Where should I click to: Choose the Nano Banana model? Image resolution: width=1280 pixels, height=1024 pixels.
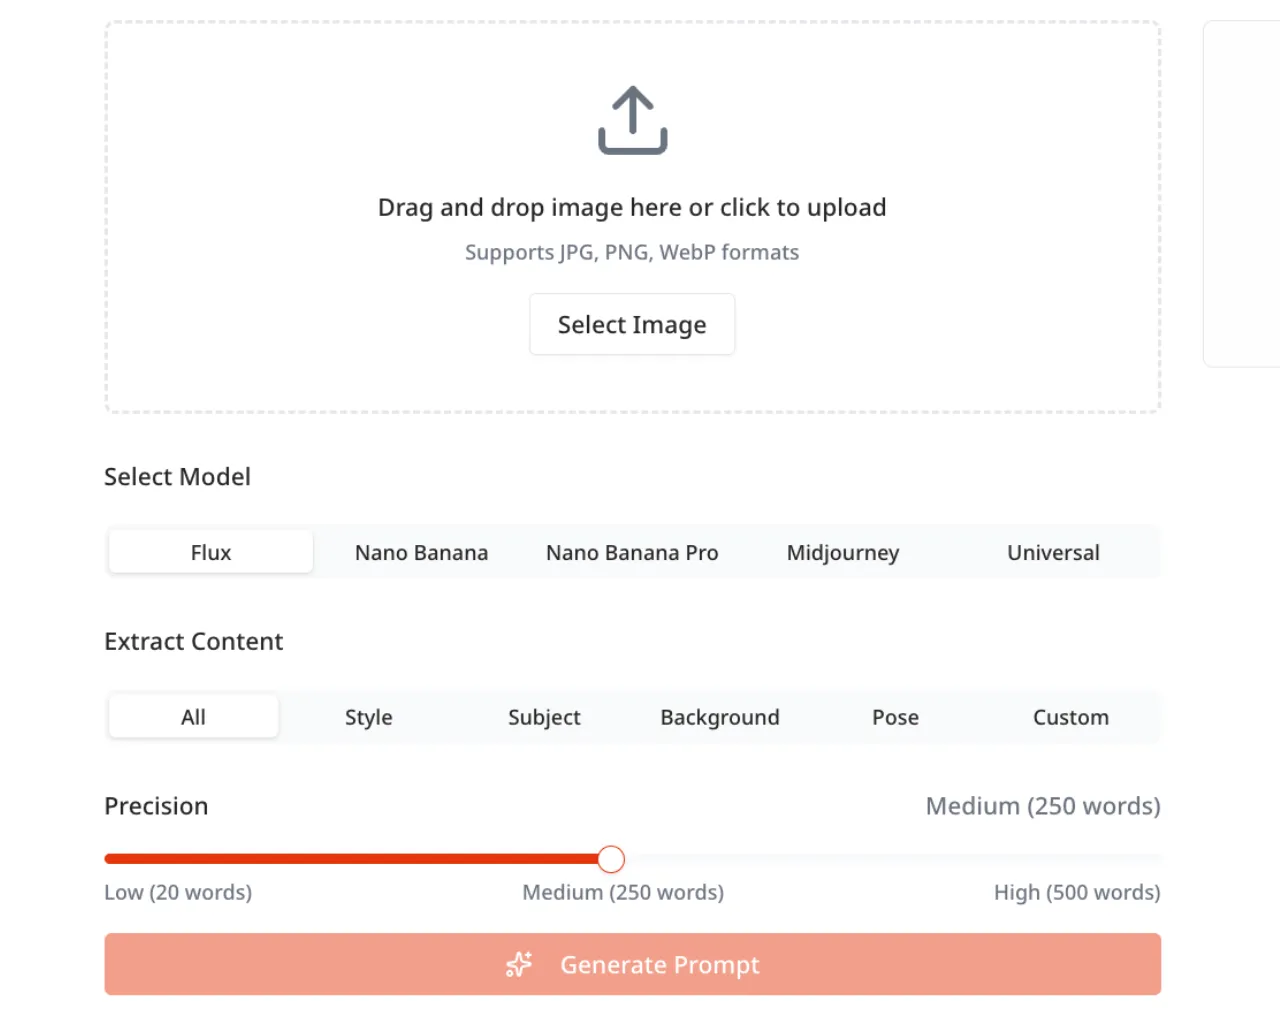click(x=421, y=552)
